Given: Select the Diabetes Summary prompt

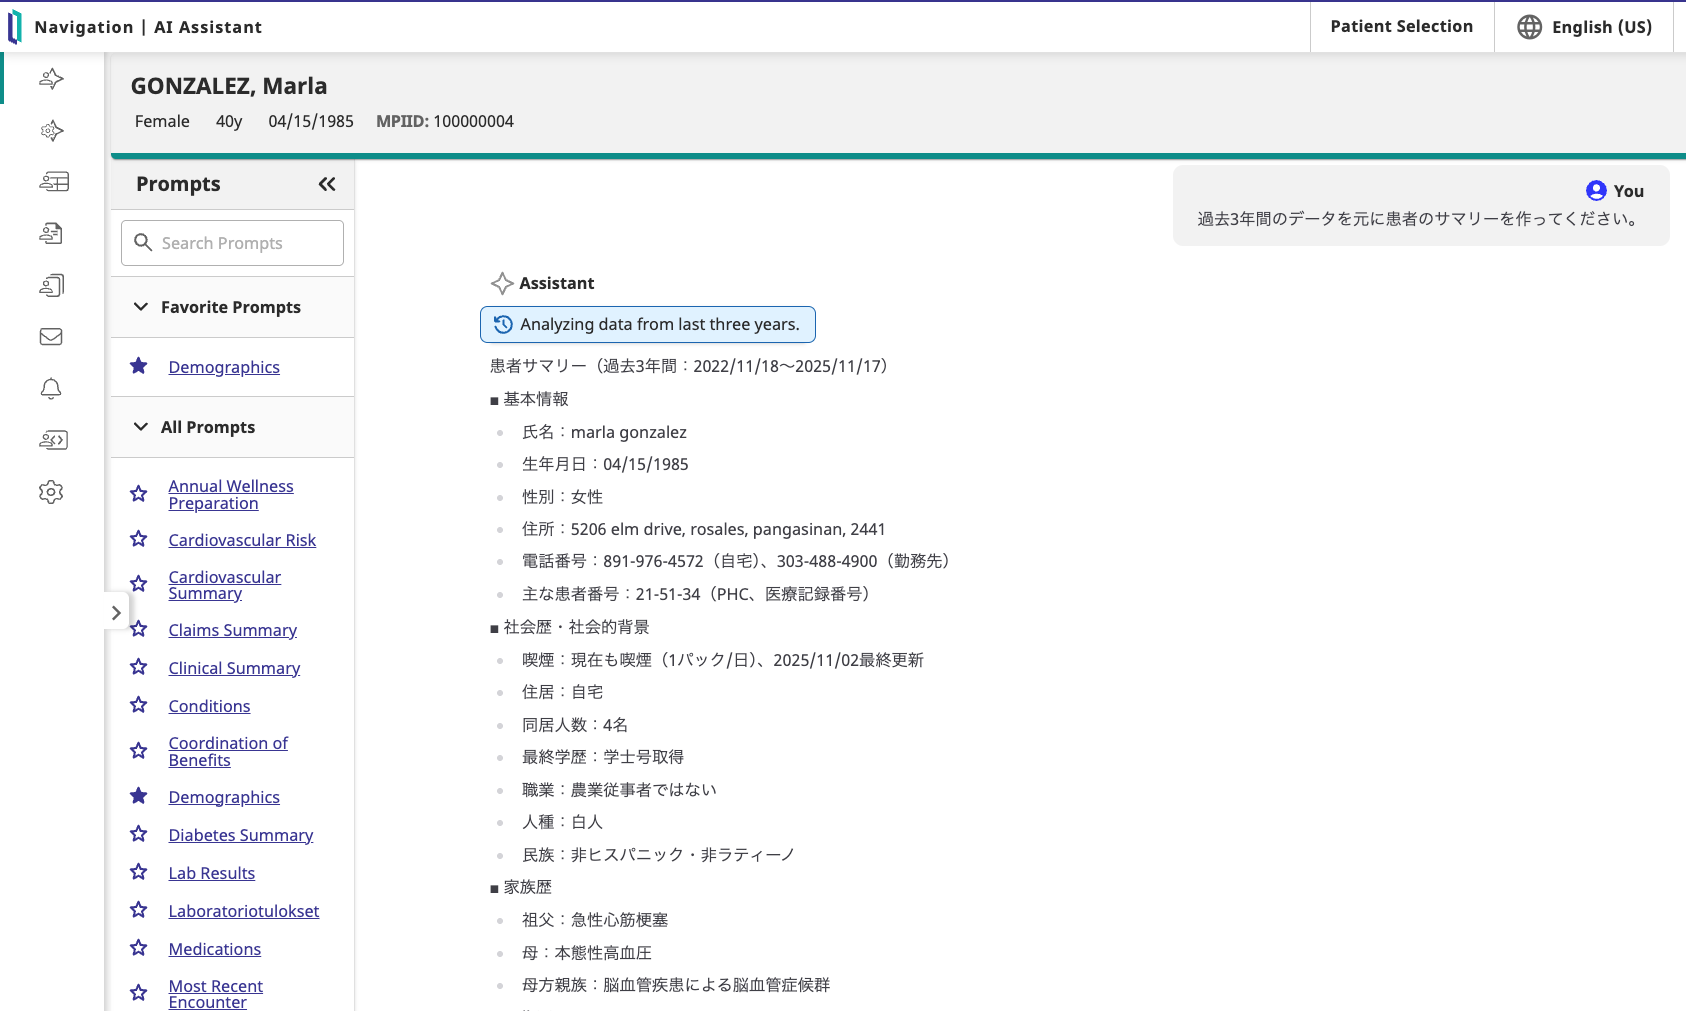Looking at the screenshot, I should point(240,834).
